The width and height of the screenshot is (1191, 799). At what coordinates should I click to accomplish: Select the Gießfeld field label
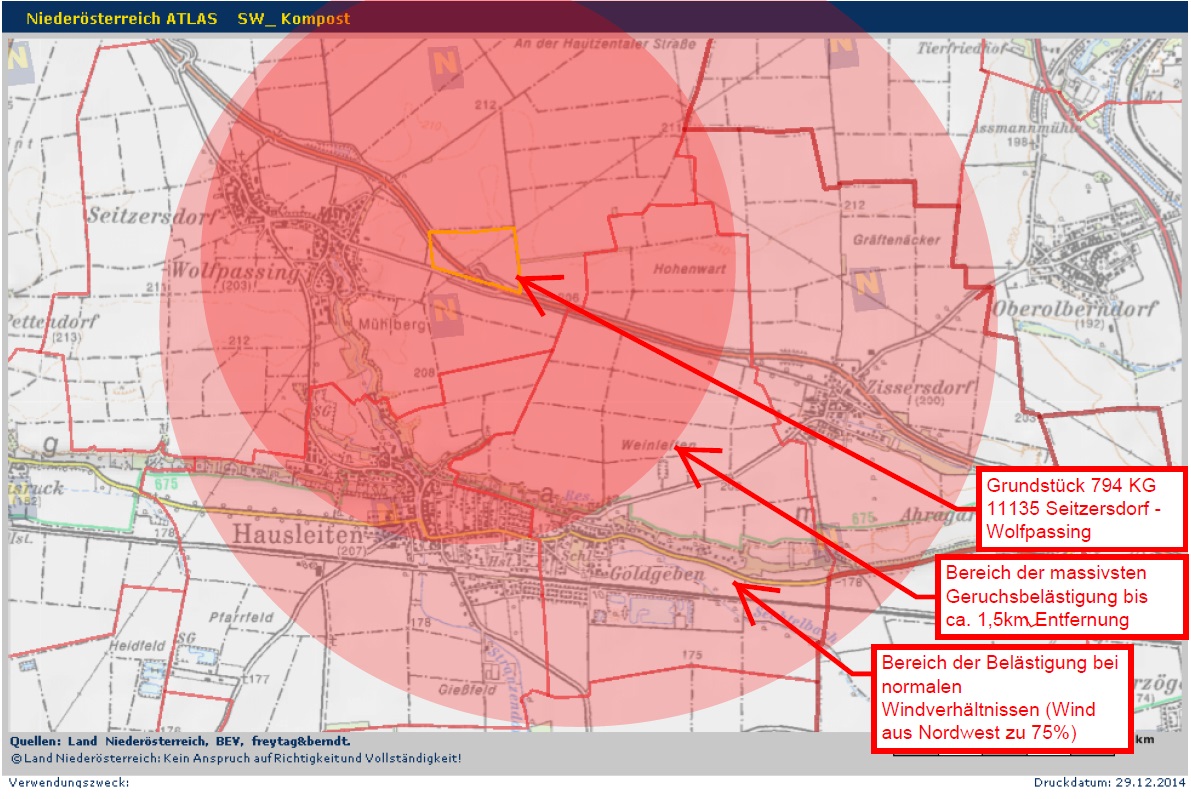pos(467,690)
